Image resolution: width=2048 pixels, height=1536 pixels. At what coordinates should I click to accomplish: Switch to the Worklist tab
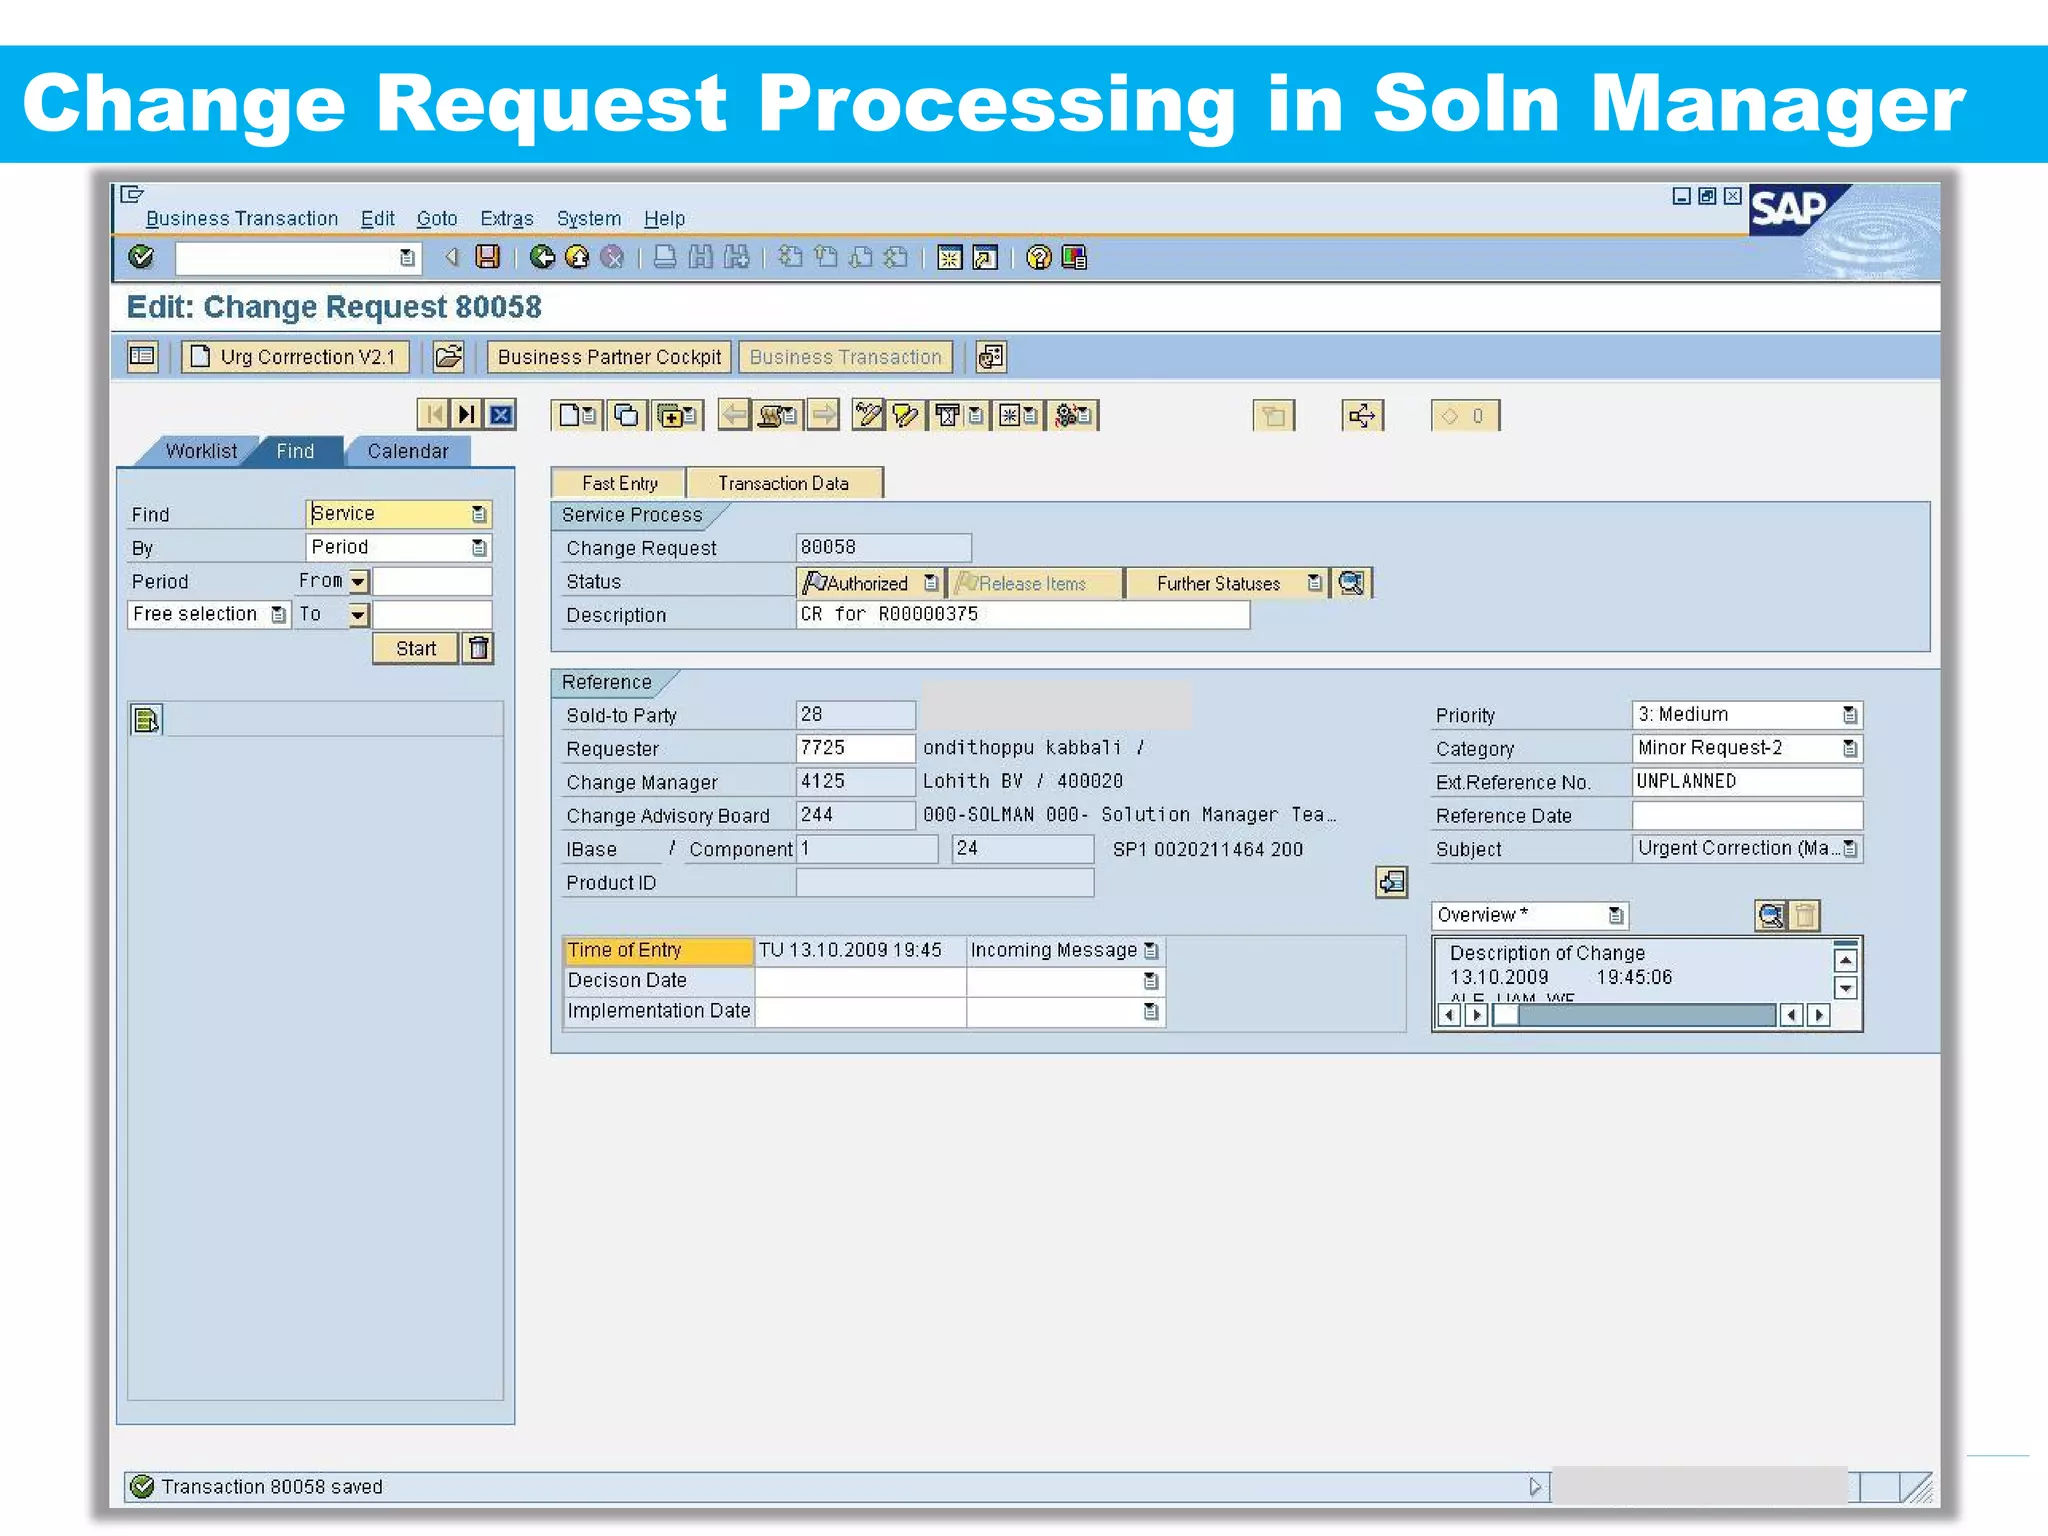click(202, 451)
